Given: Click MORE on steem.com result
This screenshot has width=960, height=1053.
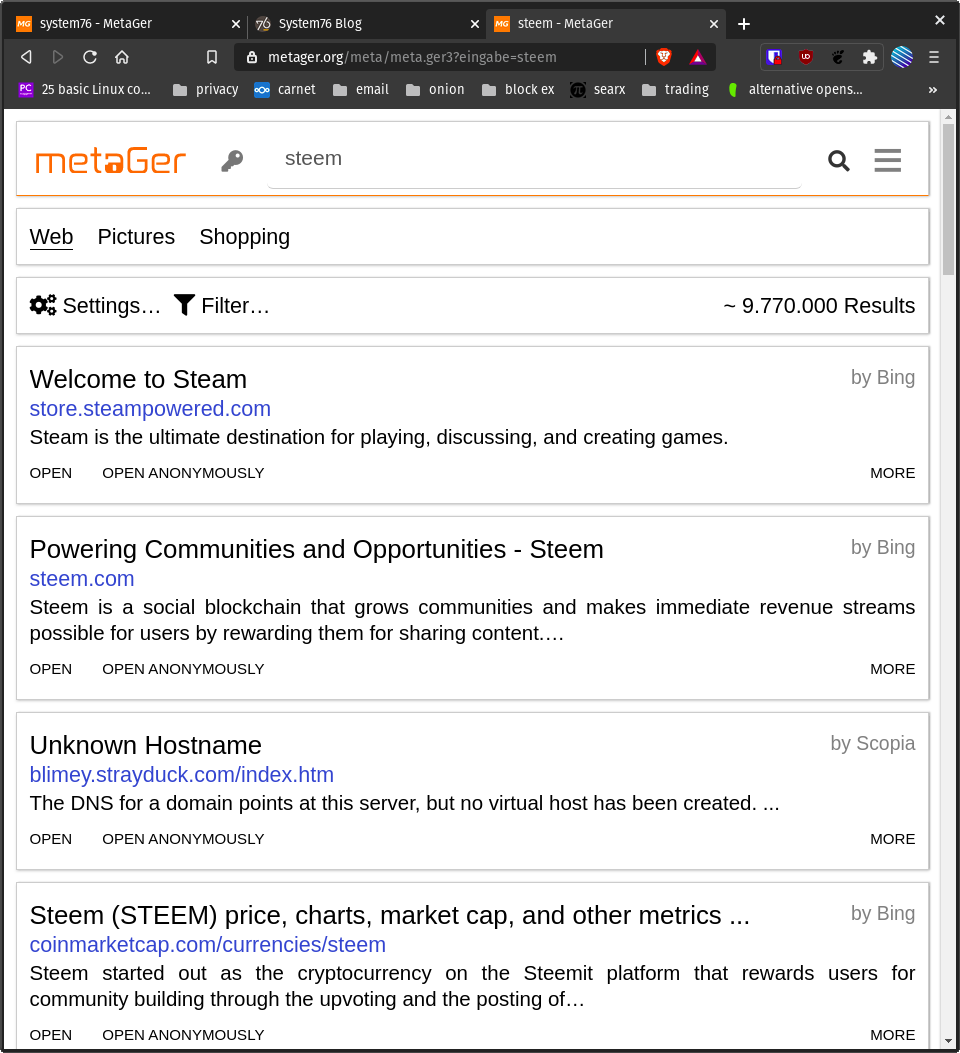Looking at the screenshot, I should click(893, 669).
